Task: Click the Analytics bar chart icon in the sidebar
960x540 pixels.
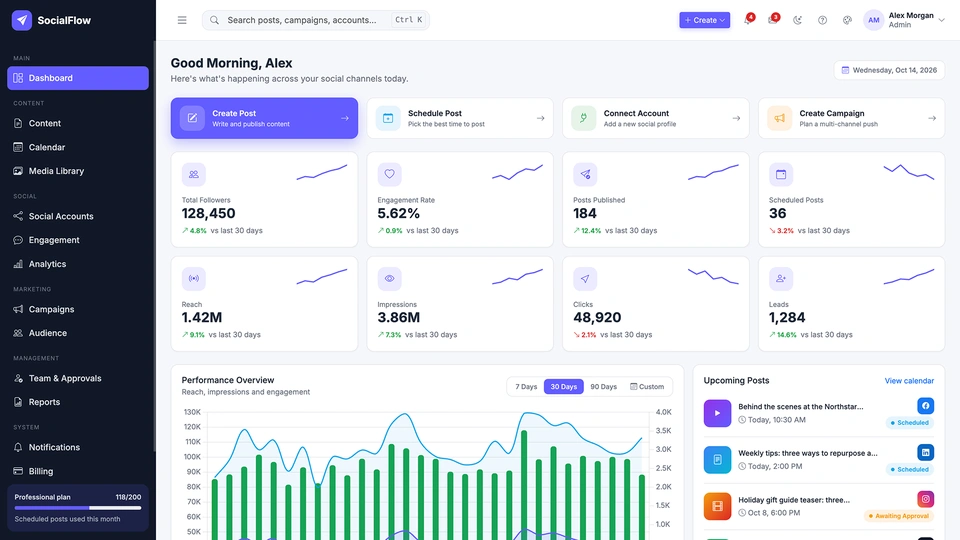Action: click(x=18, y=264)
